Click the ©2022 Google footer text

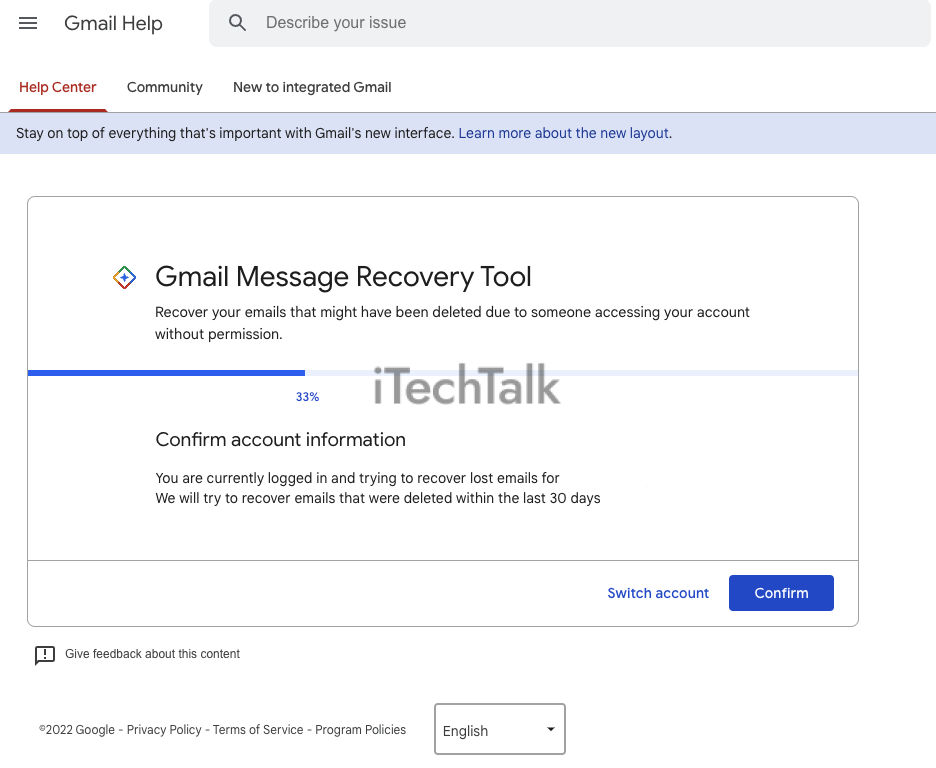(76, 730)
